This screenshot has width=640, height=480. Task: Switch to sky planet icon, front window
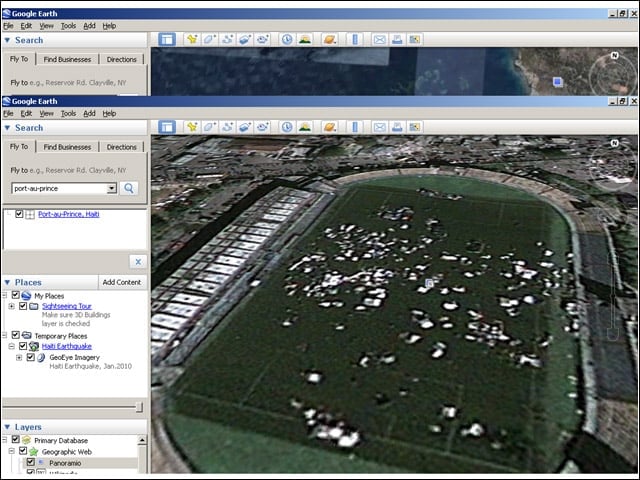pyautogui.click(x=329, y=127)
